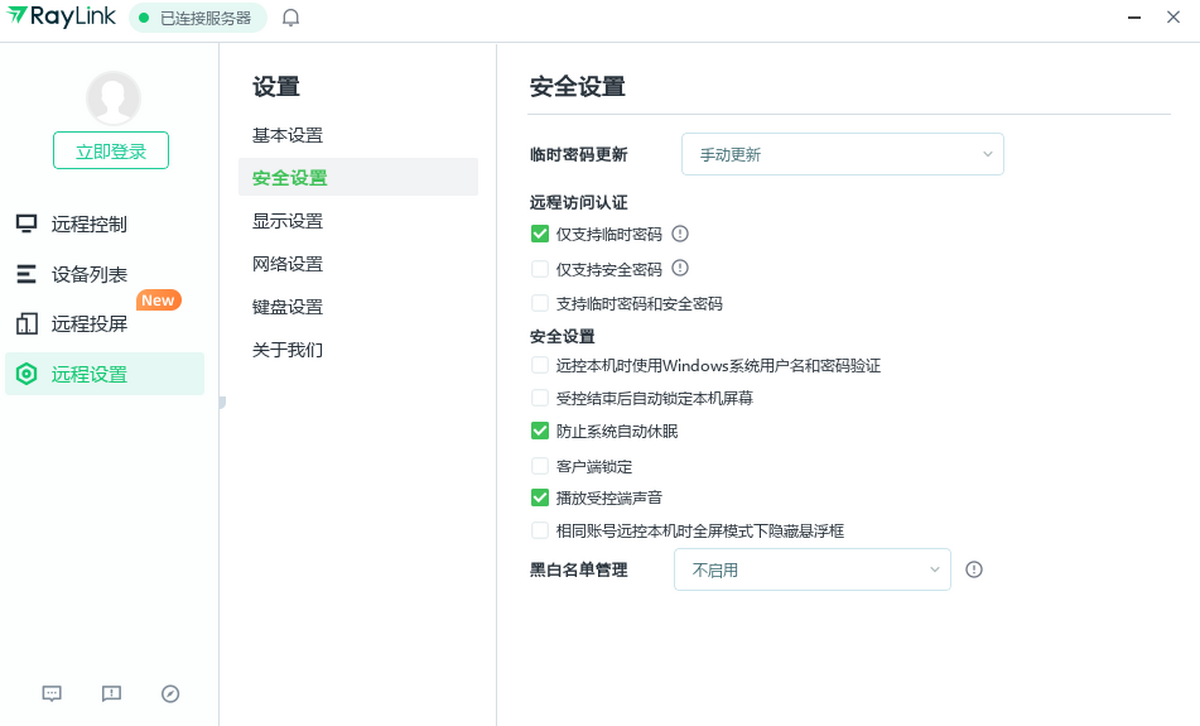1200x726 pixels.
Task: Minimize the RayLink window
Action: pos(1134,17)
